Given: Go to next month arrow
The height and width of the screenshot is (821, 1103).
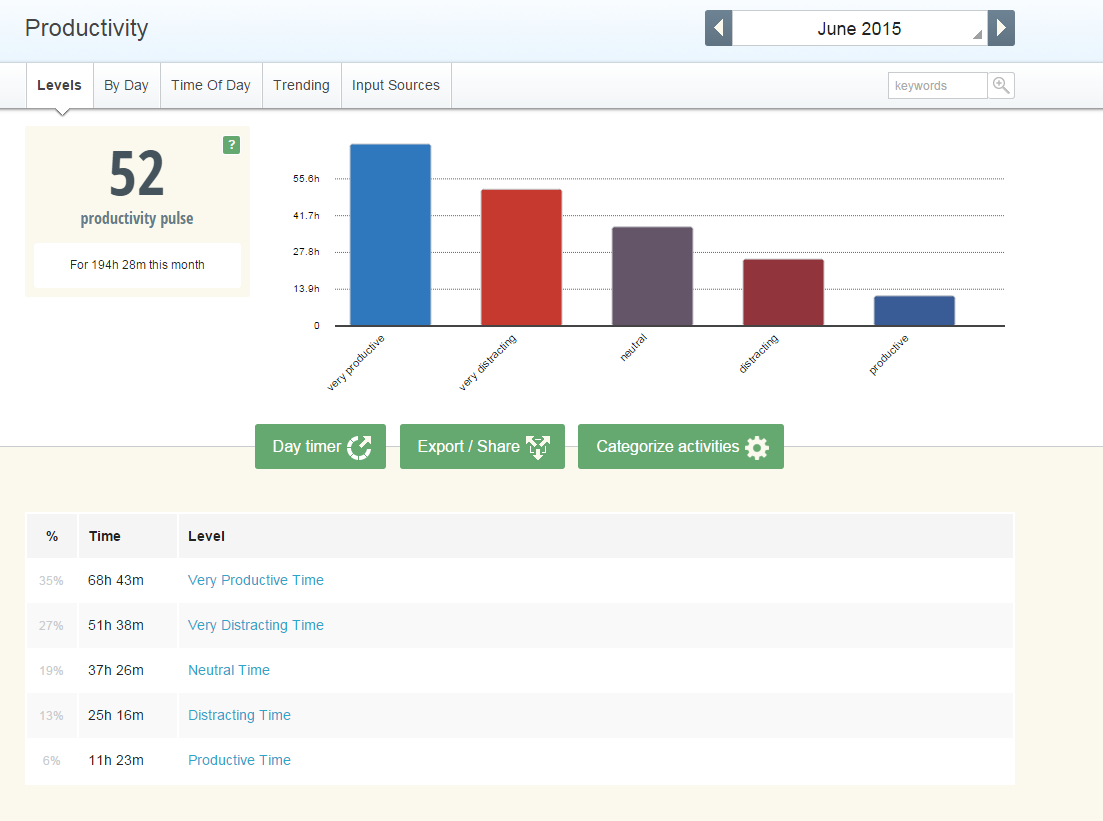Looking at the screenshot, I should point(1001,28).
